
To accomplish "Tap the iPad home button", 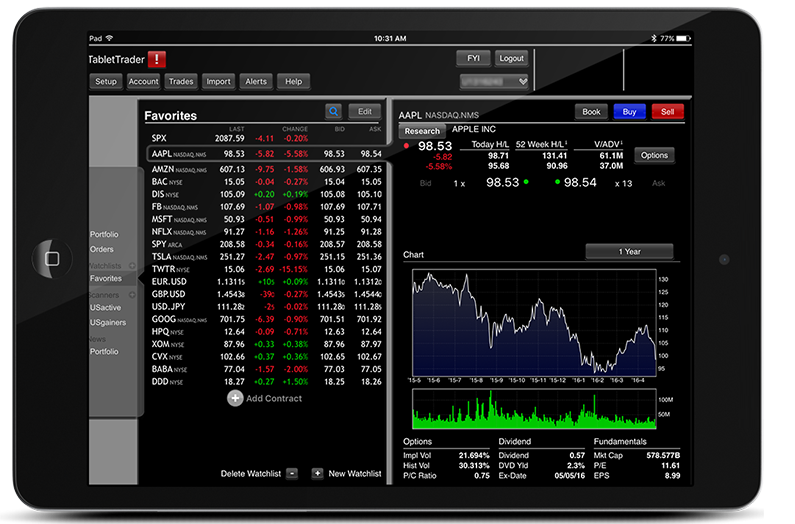I will pyautogui.click(x=52, y=259).
